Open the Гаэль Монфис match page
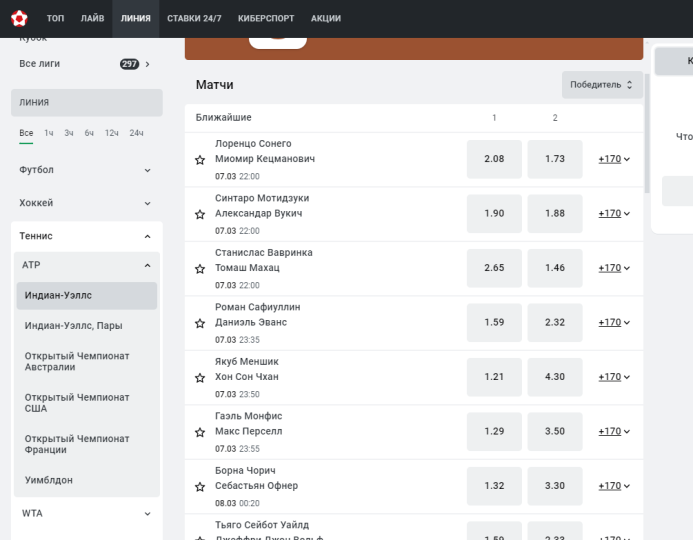Screen dimensions: 693x540 click(x=248, y=424)
